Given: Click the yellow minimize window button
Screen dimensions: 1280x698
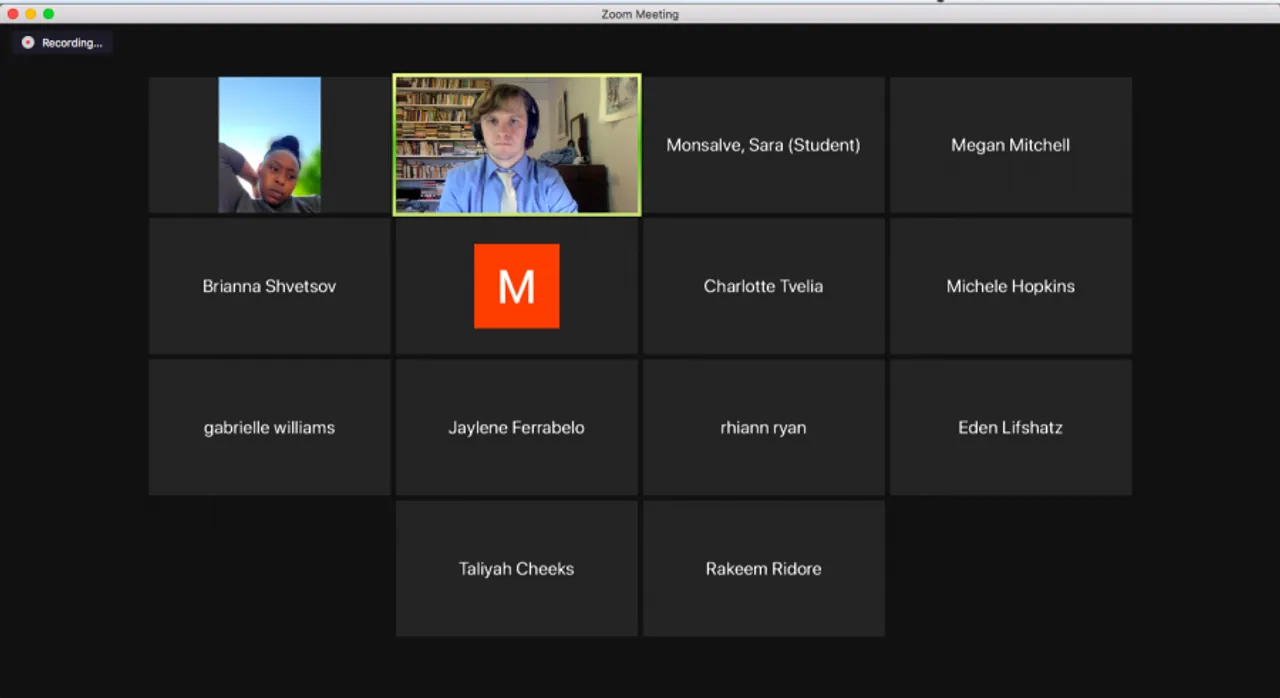Looking at the screenshot, I should click(x=33, y=14).
